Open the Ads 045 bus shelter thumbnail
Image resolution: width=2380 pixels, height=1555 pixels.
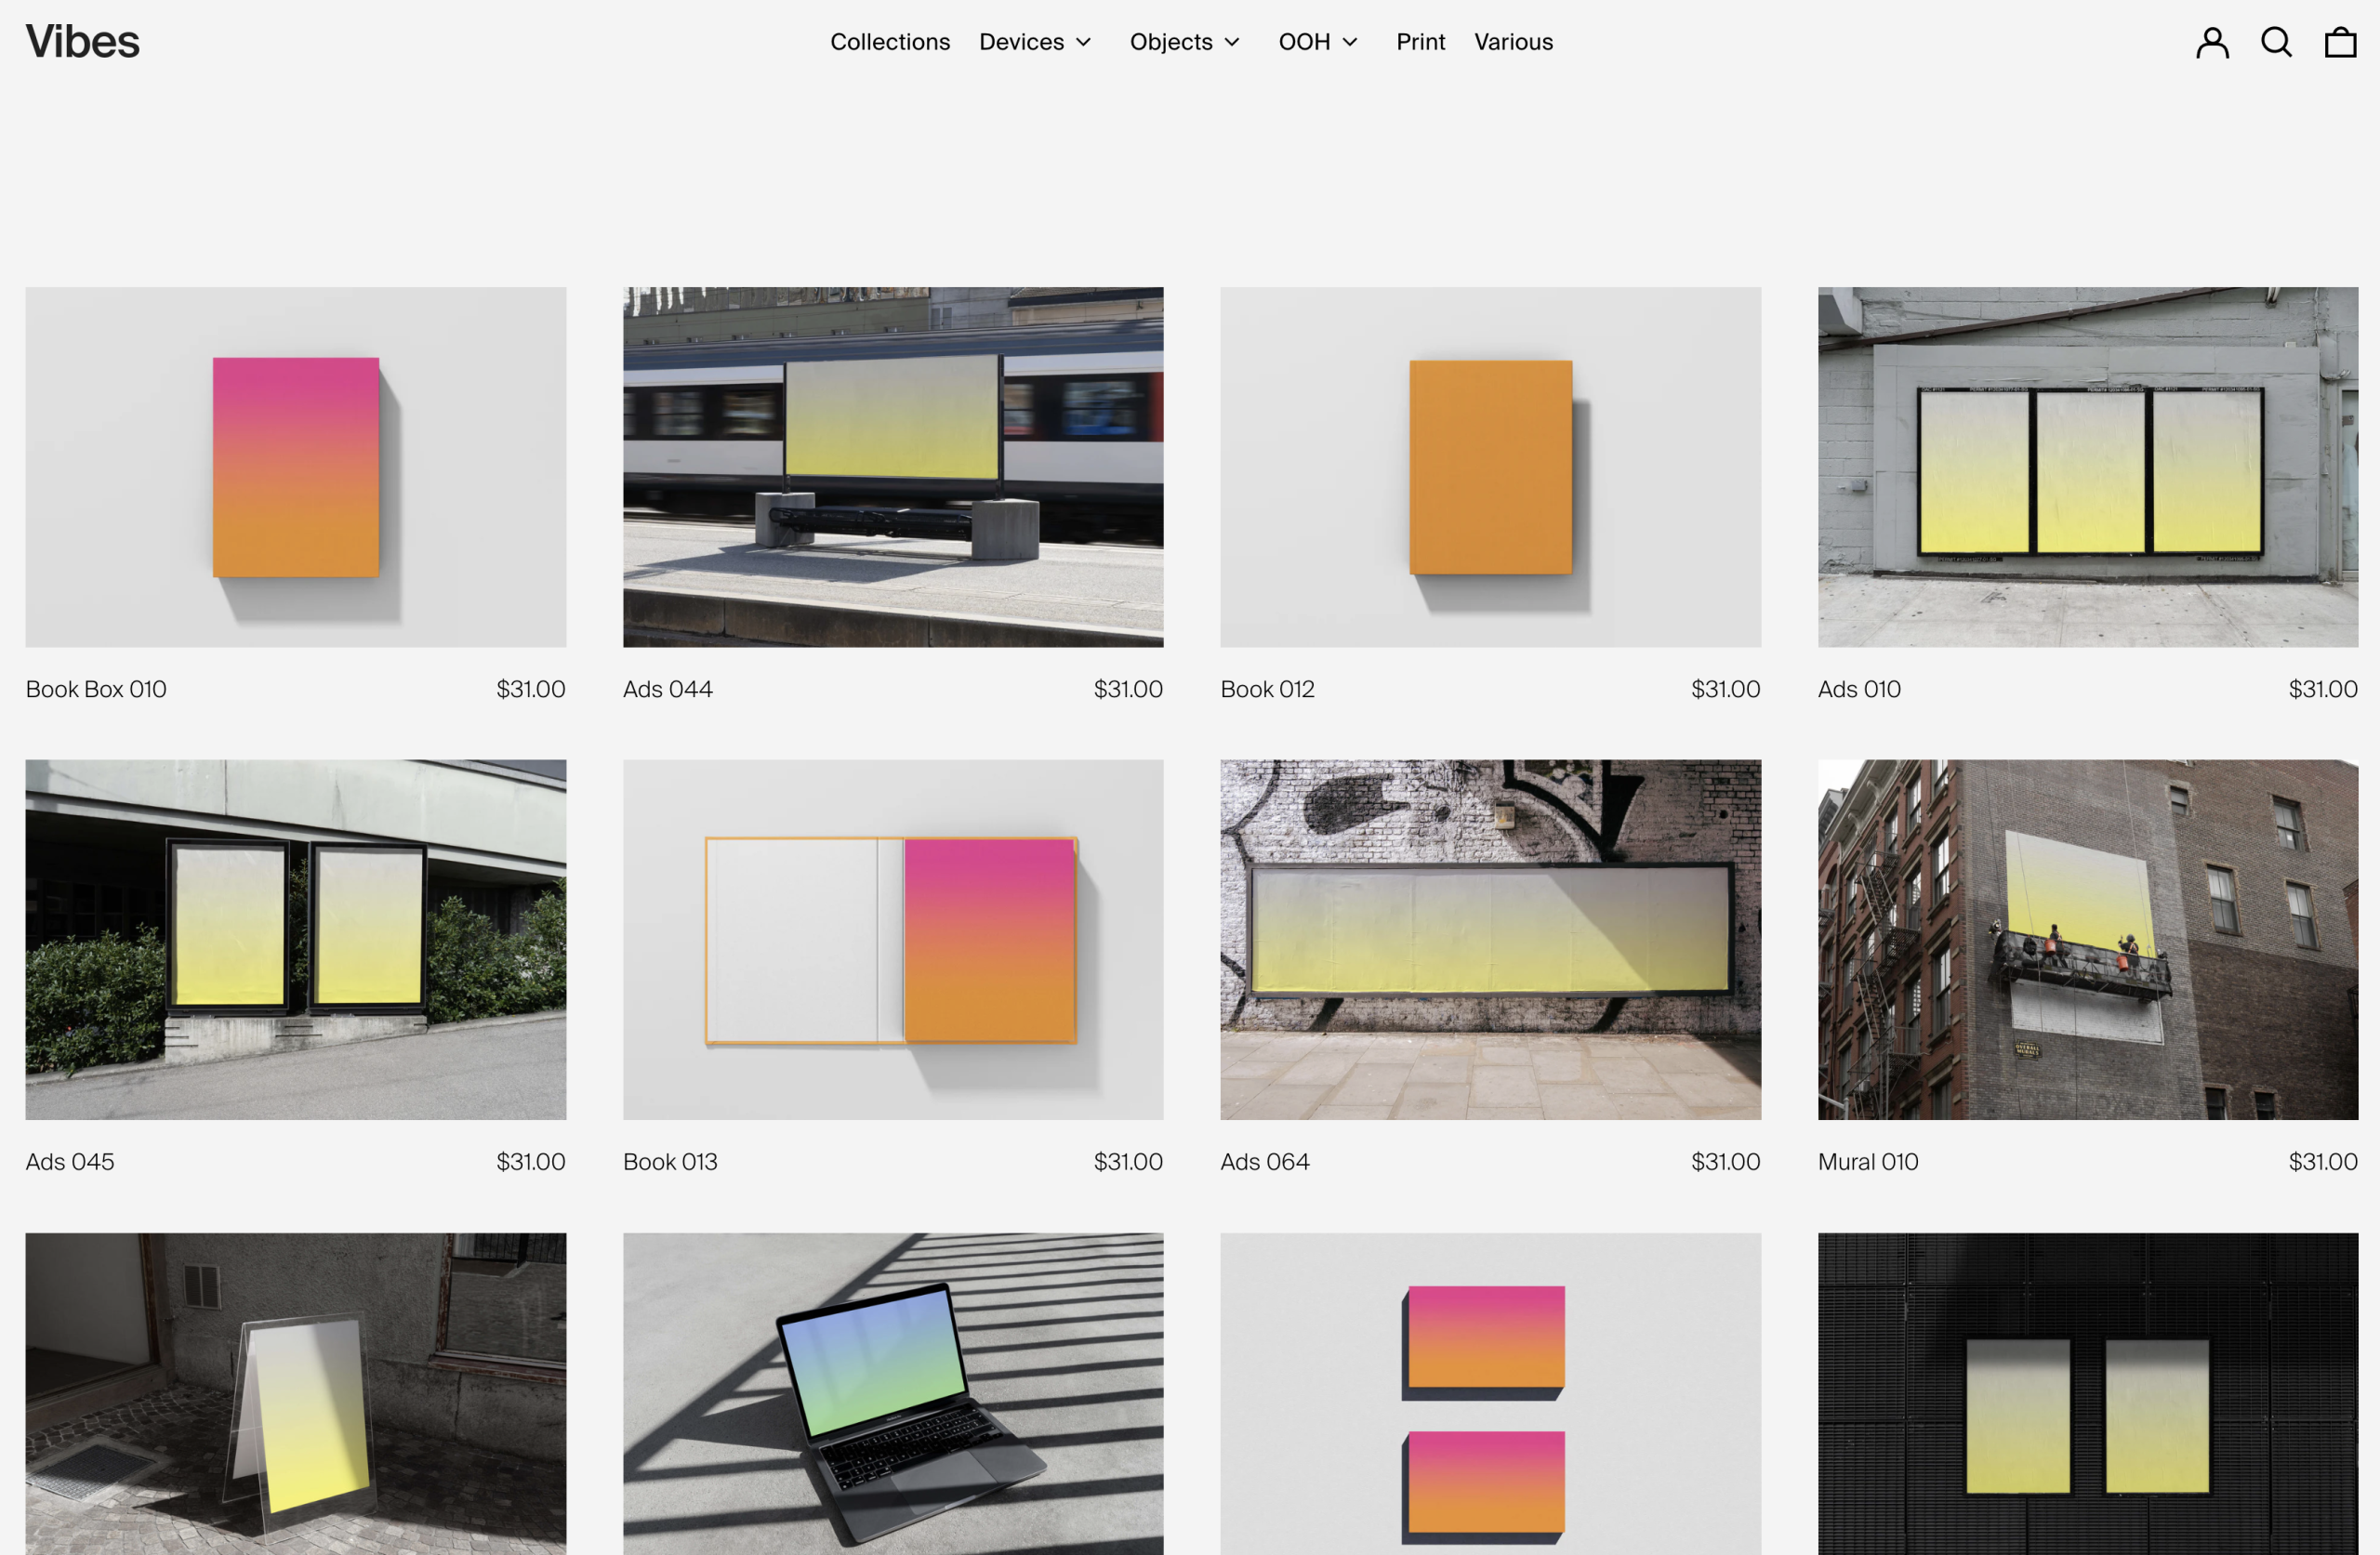point(295,939)
